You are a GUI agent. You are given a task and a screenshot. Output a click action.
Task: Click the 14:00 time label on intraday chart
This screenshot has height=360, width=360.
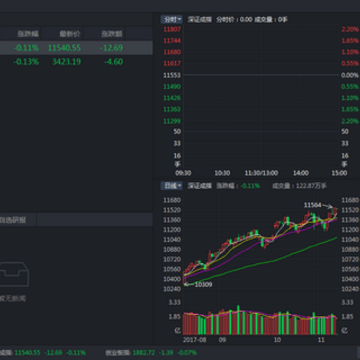coord(301,173)
